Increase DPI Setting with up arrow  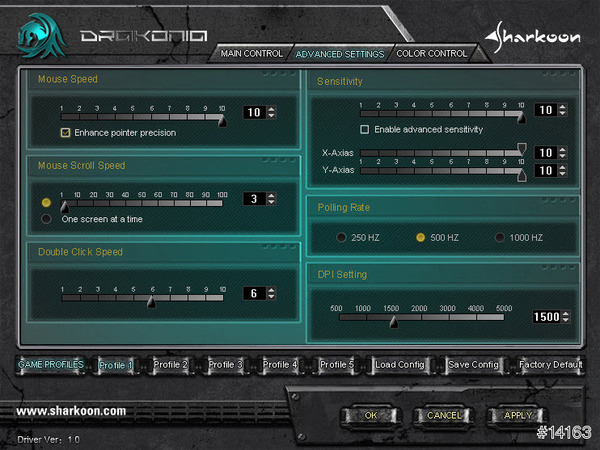[566, 313]
